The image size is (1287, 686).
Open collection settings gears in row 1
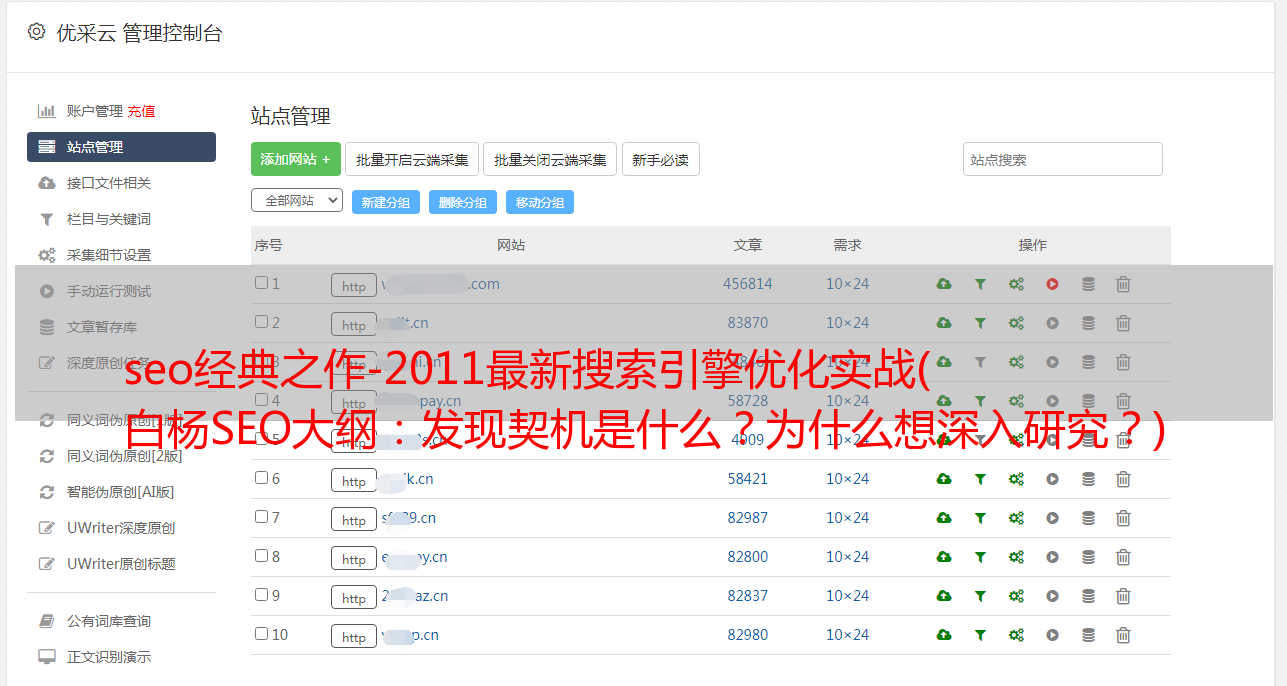click(1016, 284)
